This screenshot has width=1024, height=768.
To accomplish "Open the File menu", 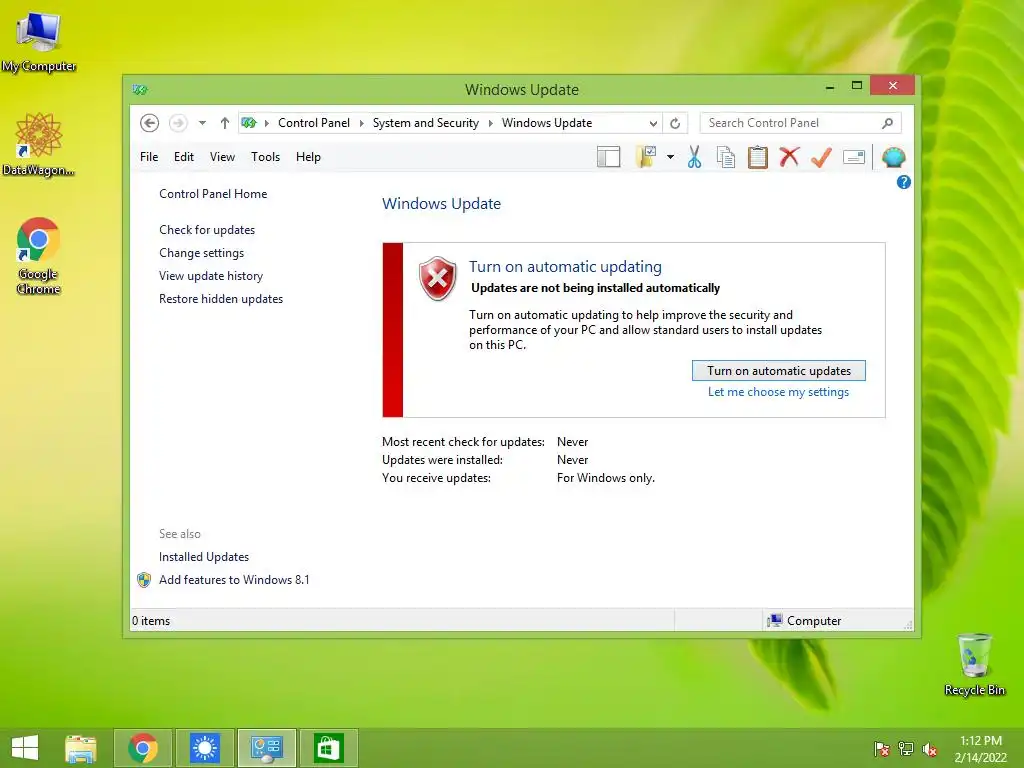I will (x=149, y=157).
